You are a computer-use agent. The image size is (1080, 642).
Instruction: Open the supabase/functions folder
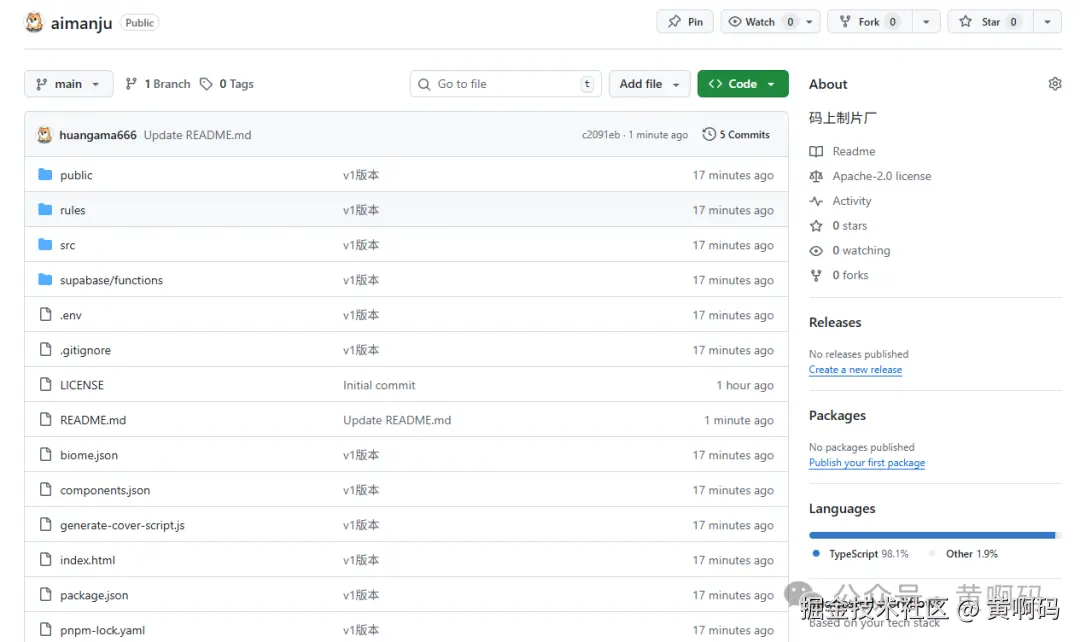point(112,280)
